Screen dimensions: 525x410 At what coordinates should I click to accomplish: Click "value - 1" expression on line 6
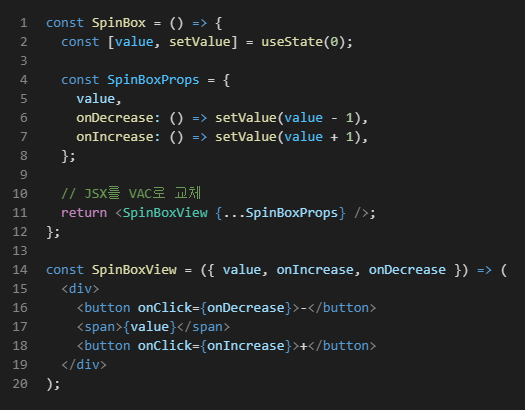point(318,118)
